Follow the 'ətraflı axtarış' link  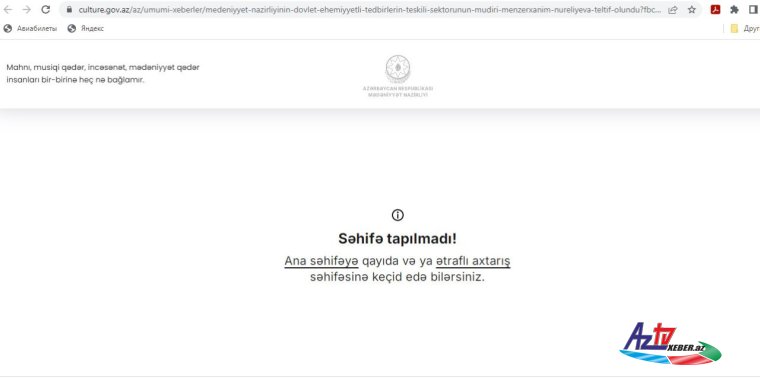(473, 261)
